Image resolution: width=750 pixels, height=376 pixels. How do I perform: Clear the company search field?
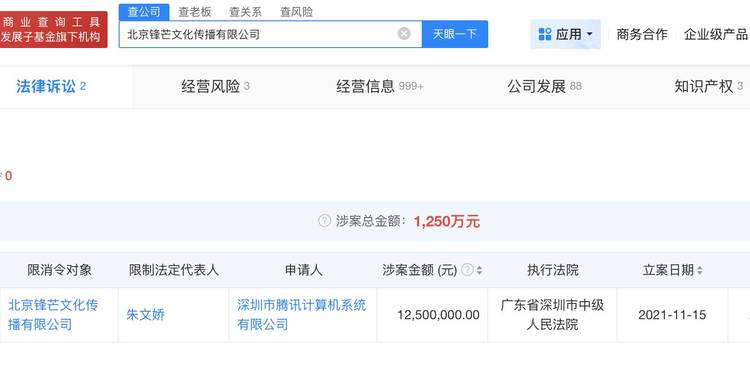[404, 33]
